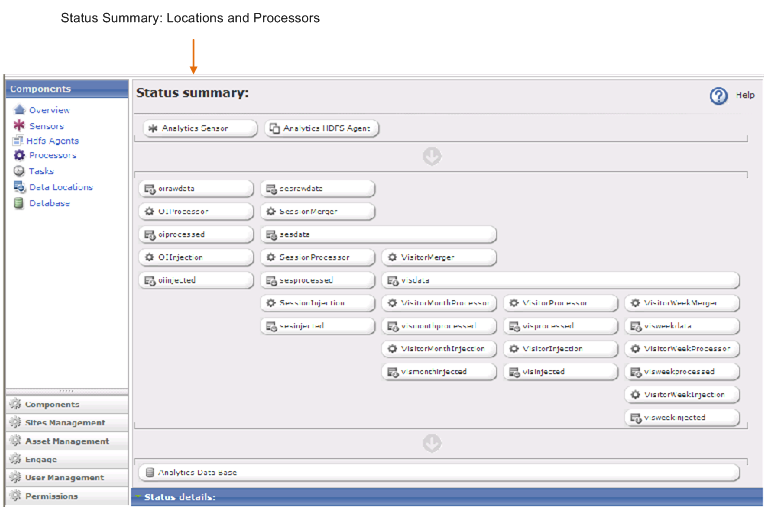Click the data location icon of sesrawdata
Viewport: 764px width, 507px height.
[x=271, y=188]
